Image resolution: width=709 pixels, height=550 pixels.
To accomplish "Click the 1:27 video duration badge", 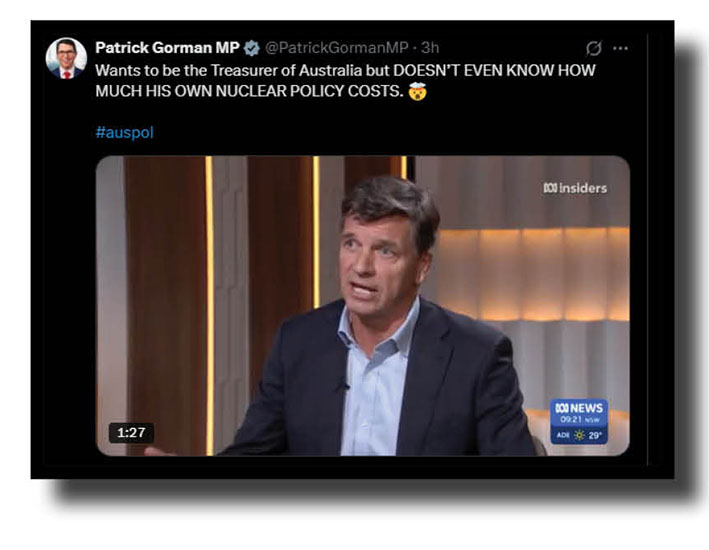I will point(131,433).
